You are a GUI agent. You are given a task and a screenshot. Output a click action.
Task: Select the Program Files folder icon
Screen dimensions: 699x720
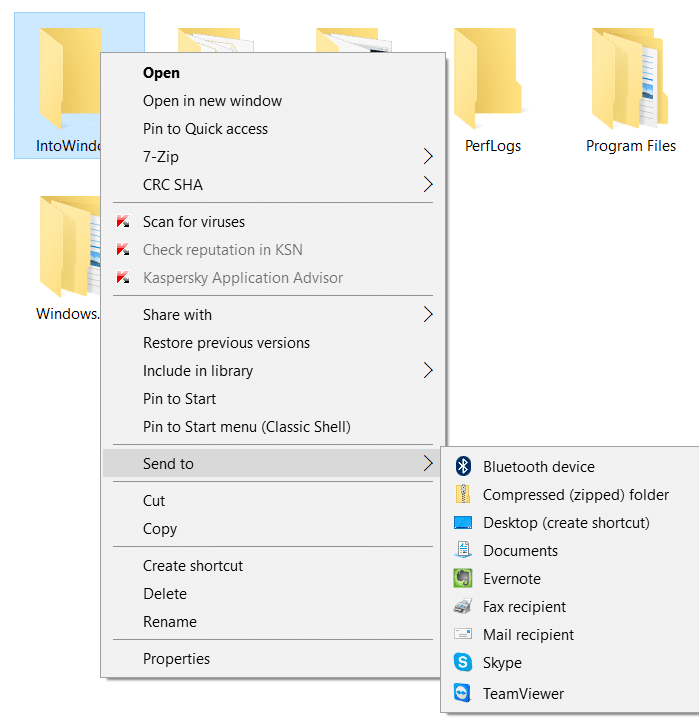pyautogui.click(x=630, y=77)
